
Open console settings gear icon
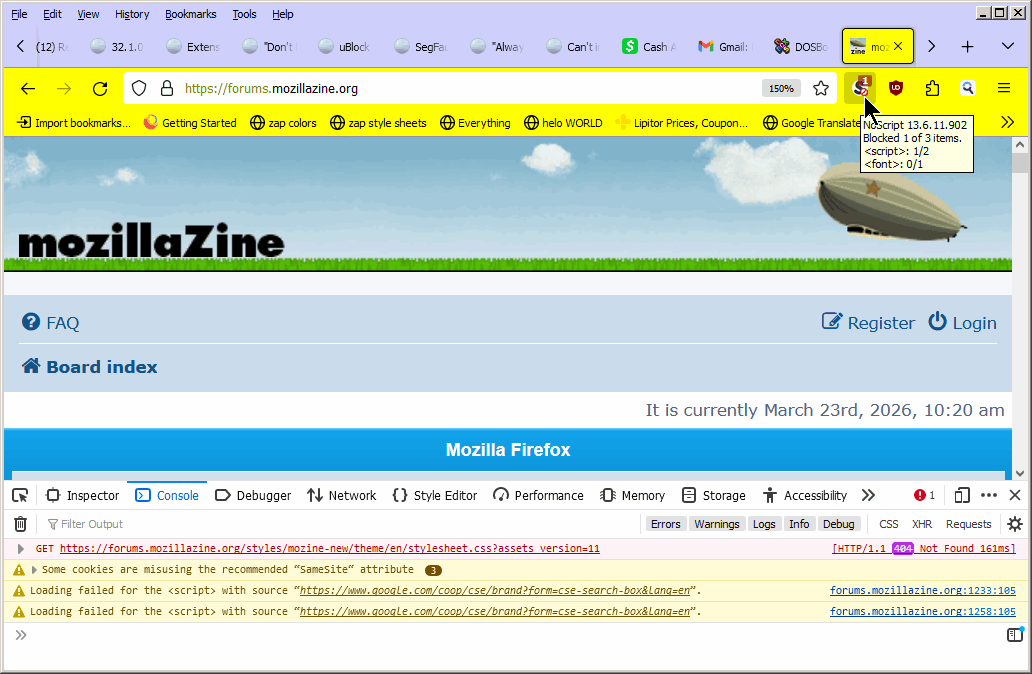[1015, 524]
